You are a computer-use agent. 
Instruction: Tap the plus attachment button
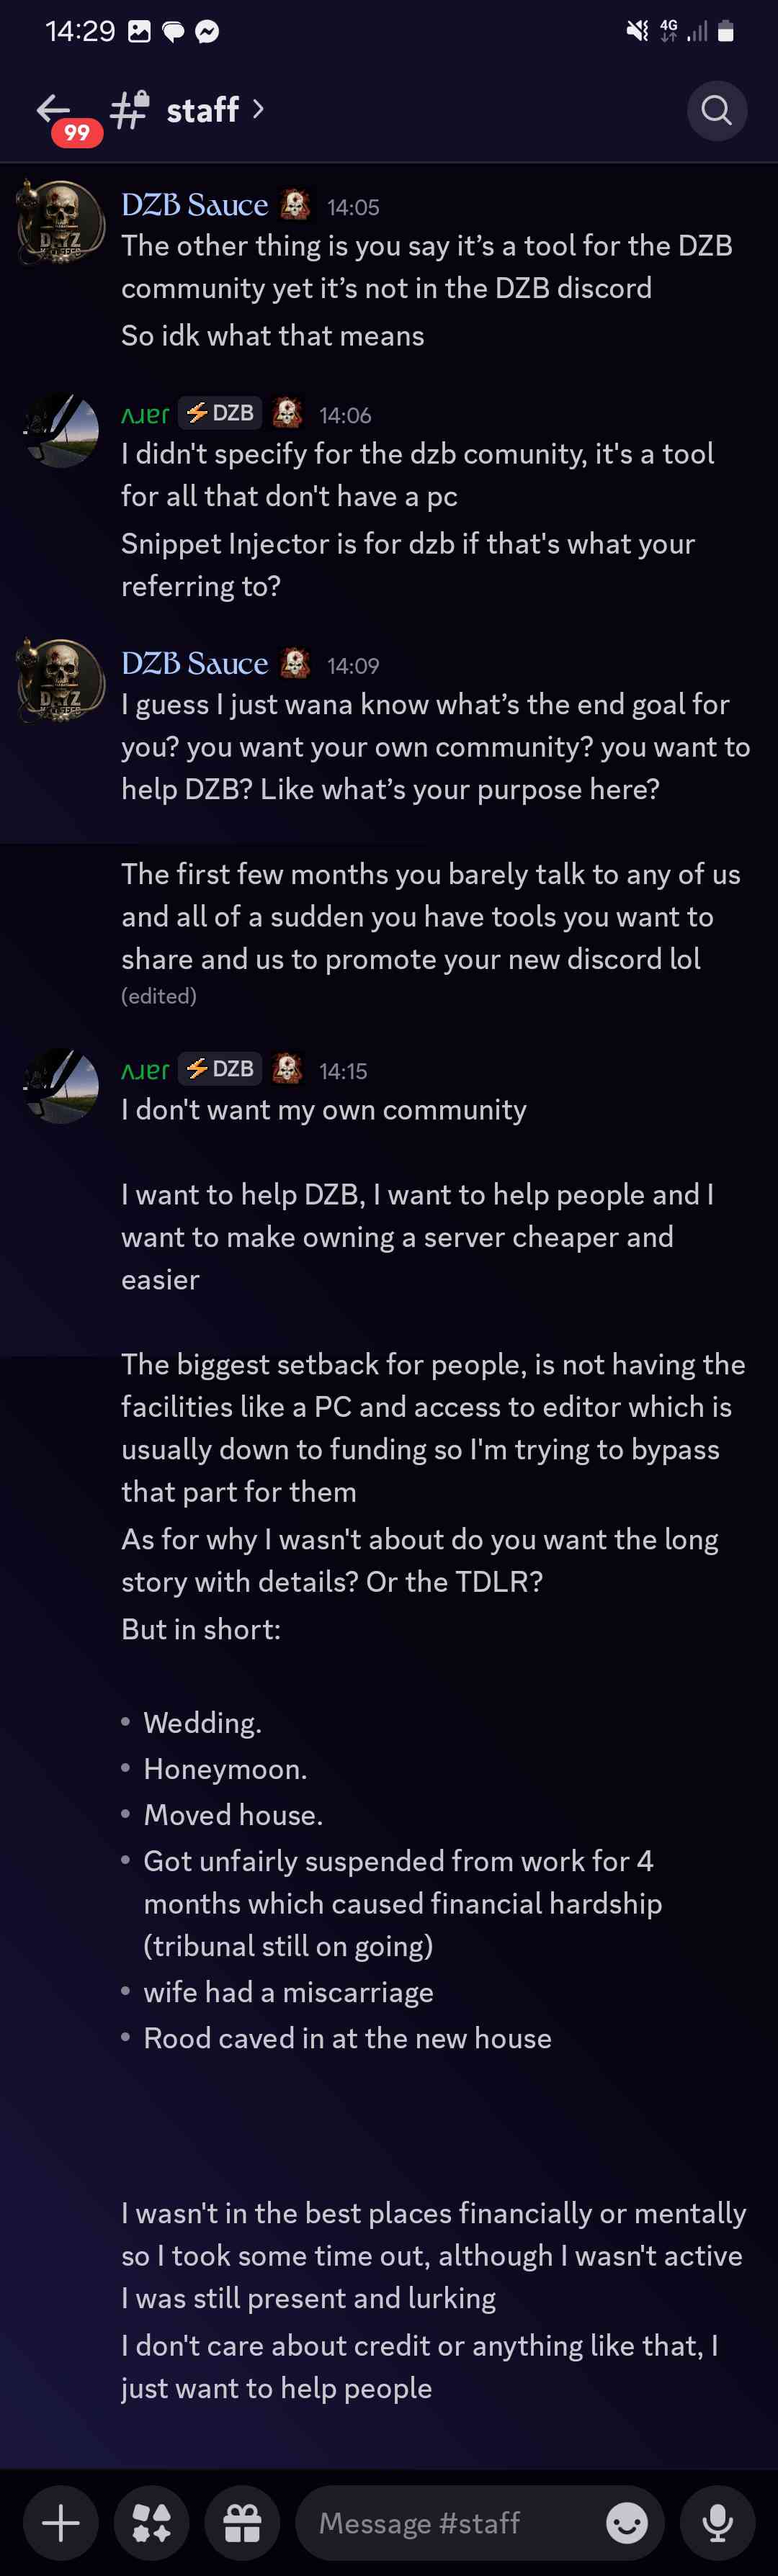(61, 2522)
